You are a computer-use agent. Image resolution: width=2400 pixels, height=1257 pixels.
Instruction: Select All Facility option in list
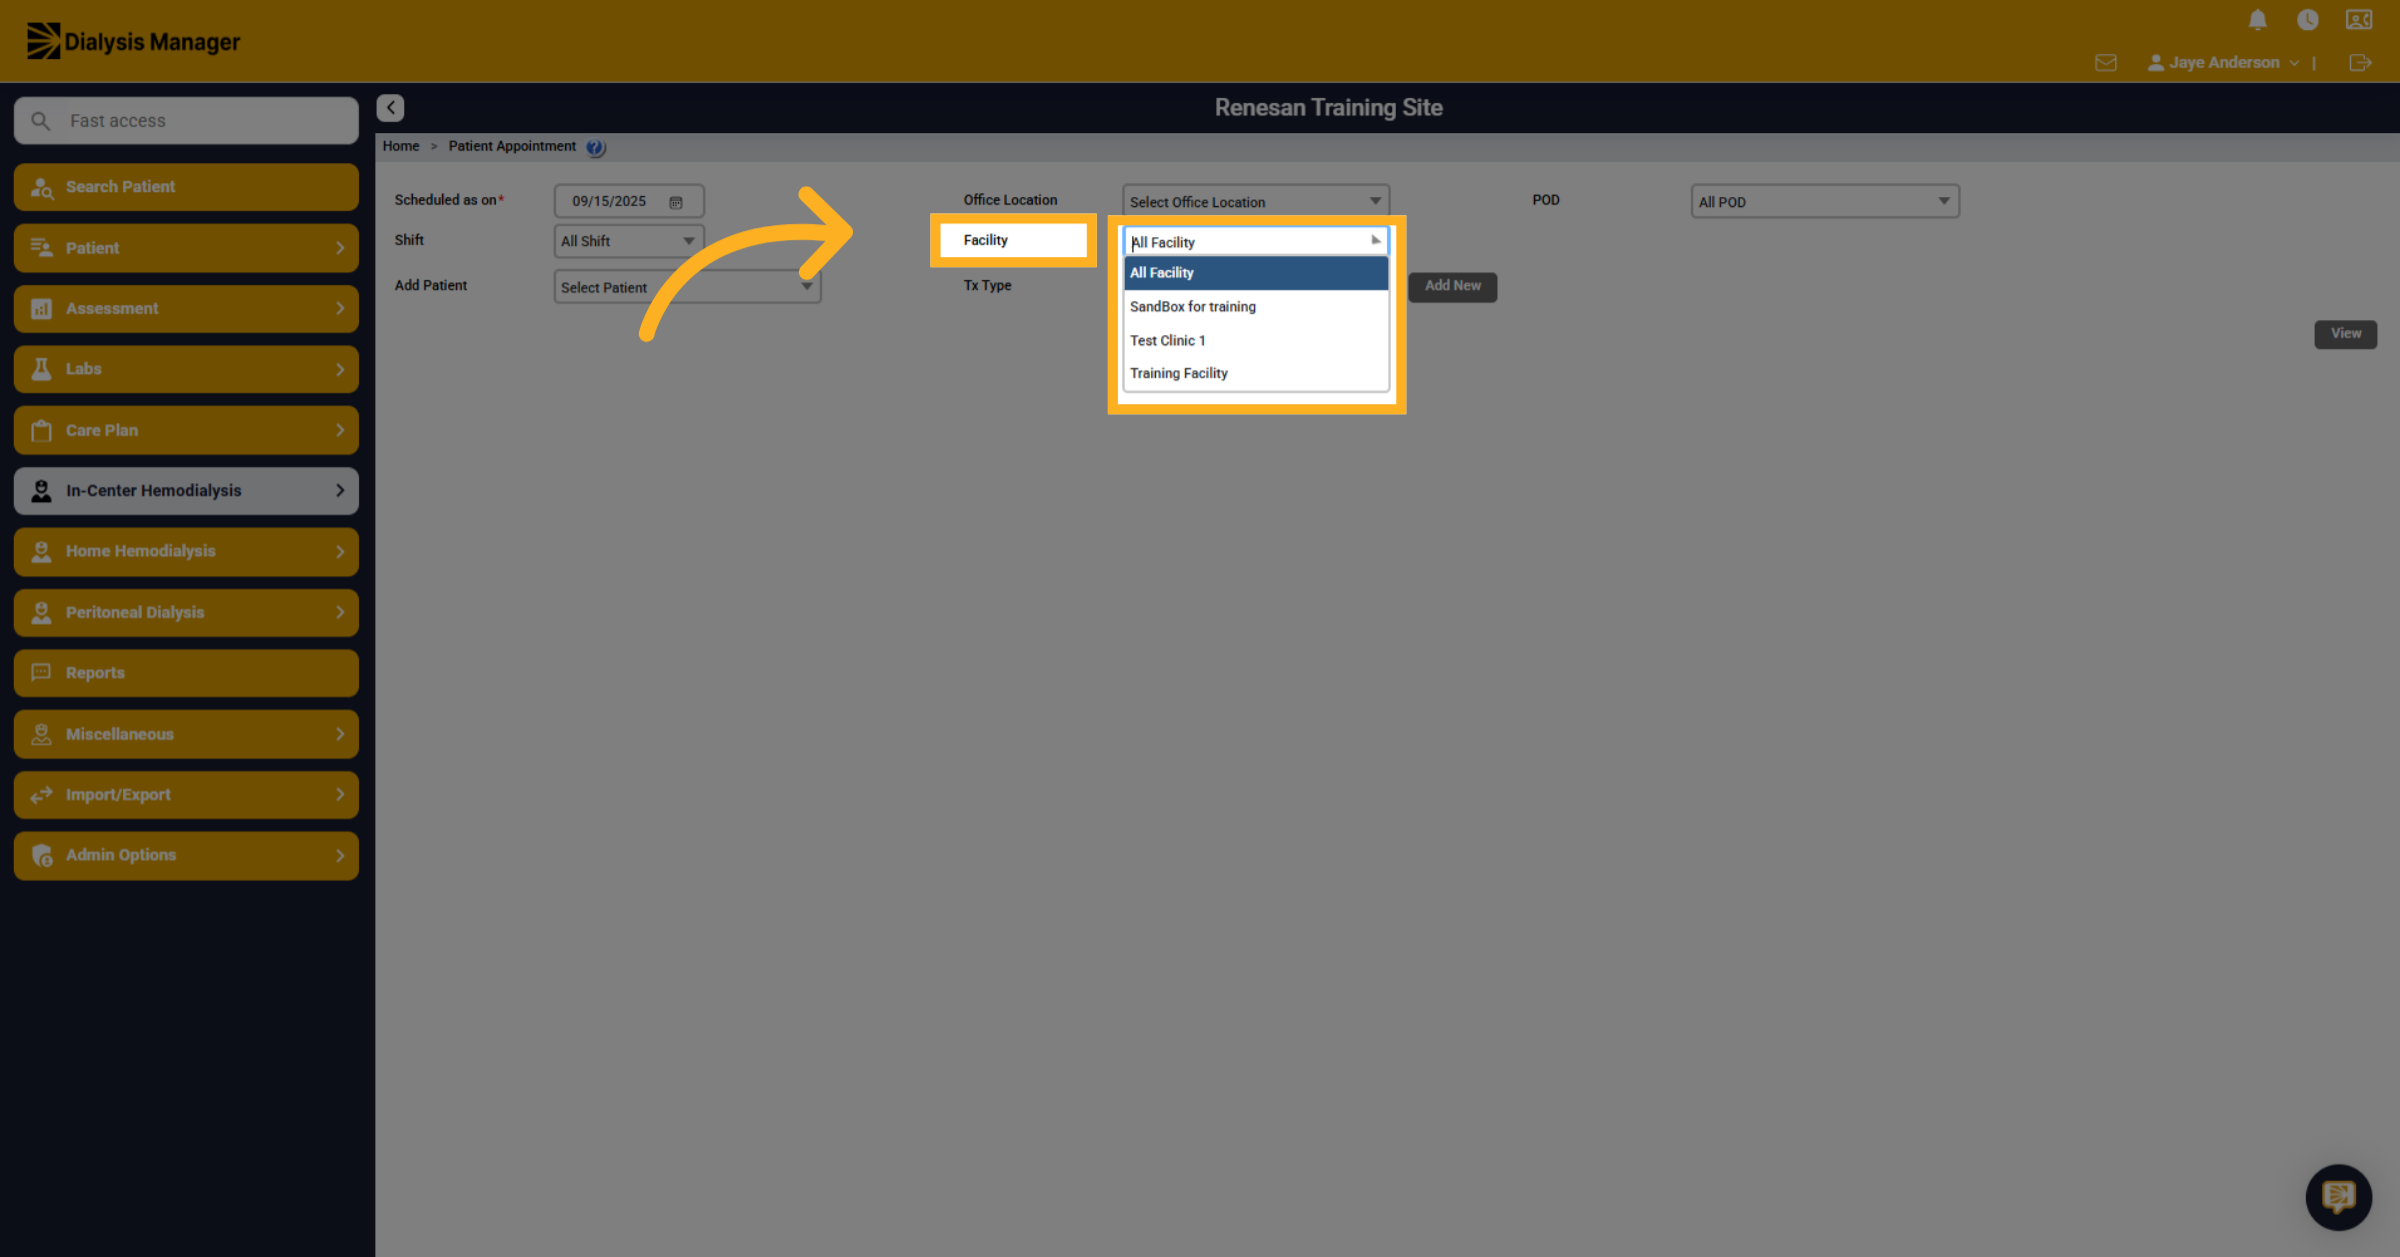coord(1255,273)
